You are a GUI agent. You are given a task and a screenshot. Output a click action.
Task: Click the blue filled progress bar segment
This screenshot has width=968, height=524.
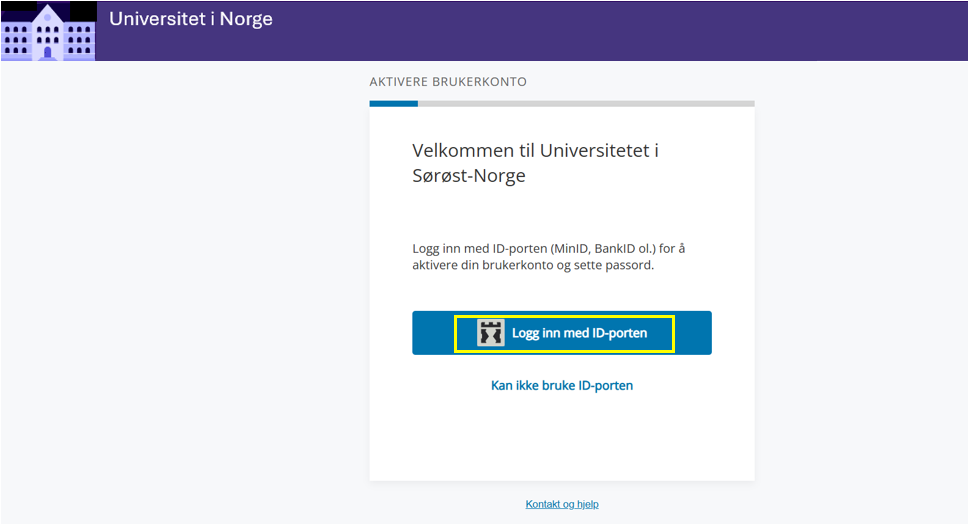coord(393,103)
